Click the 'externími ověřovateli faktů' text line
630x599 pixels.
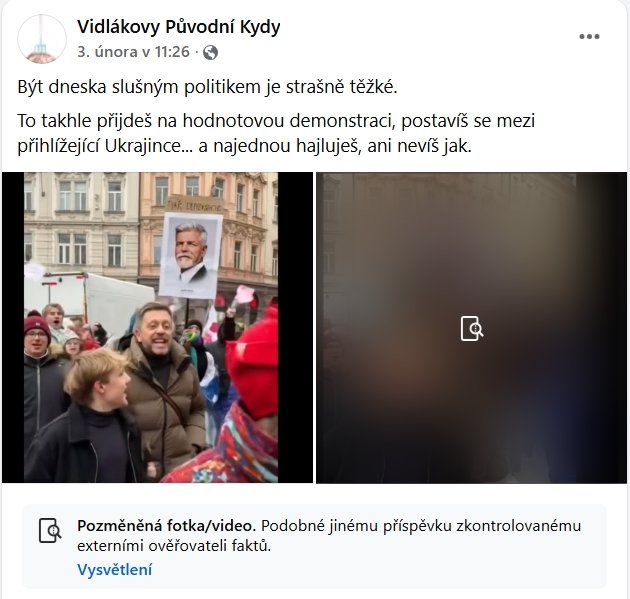click(x=174, y=546)
